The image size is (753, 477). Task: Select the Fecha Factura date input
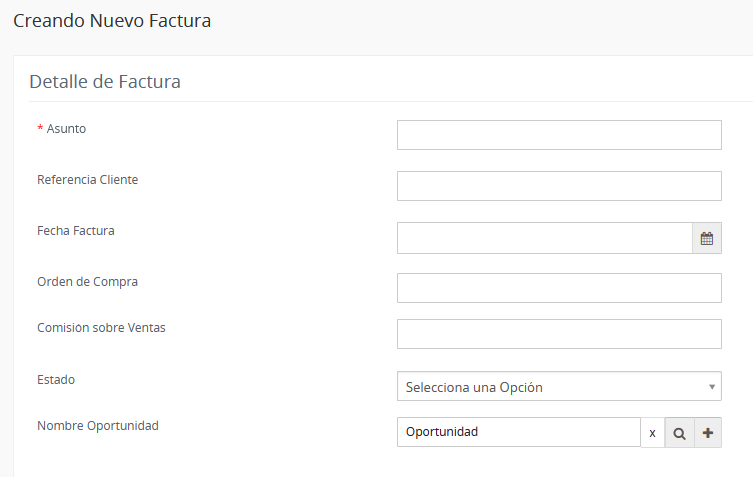(x=545, y=238)
